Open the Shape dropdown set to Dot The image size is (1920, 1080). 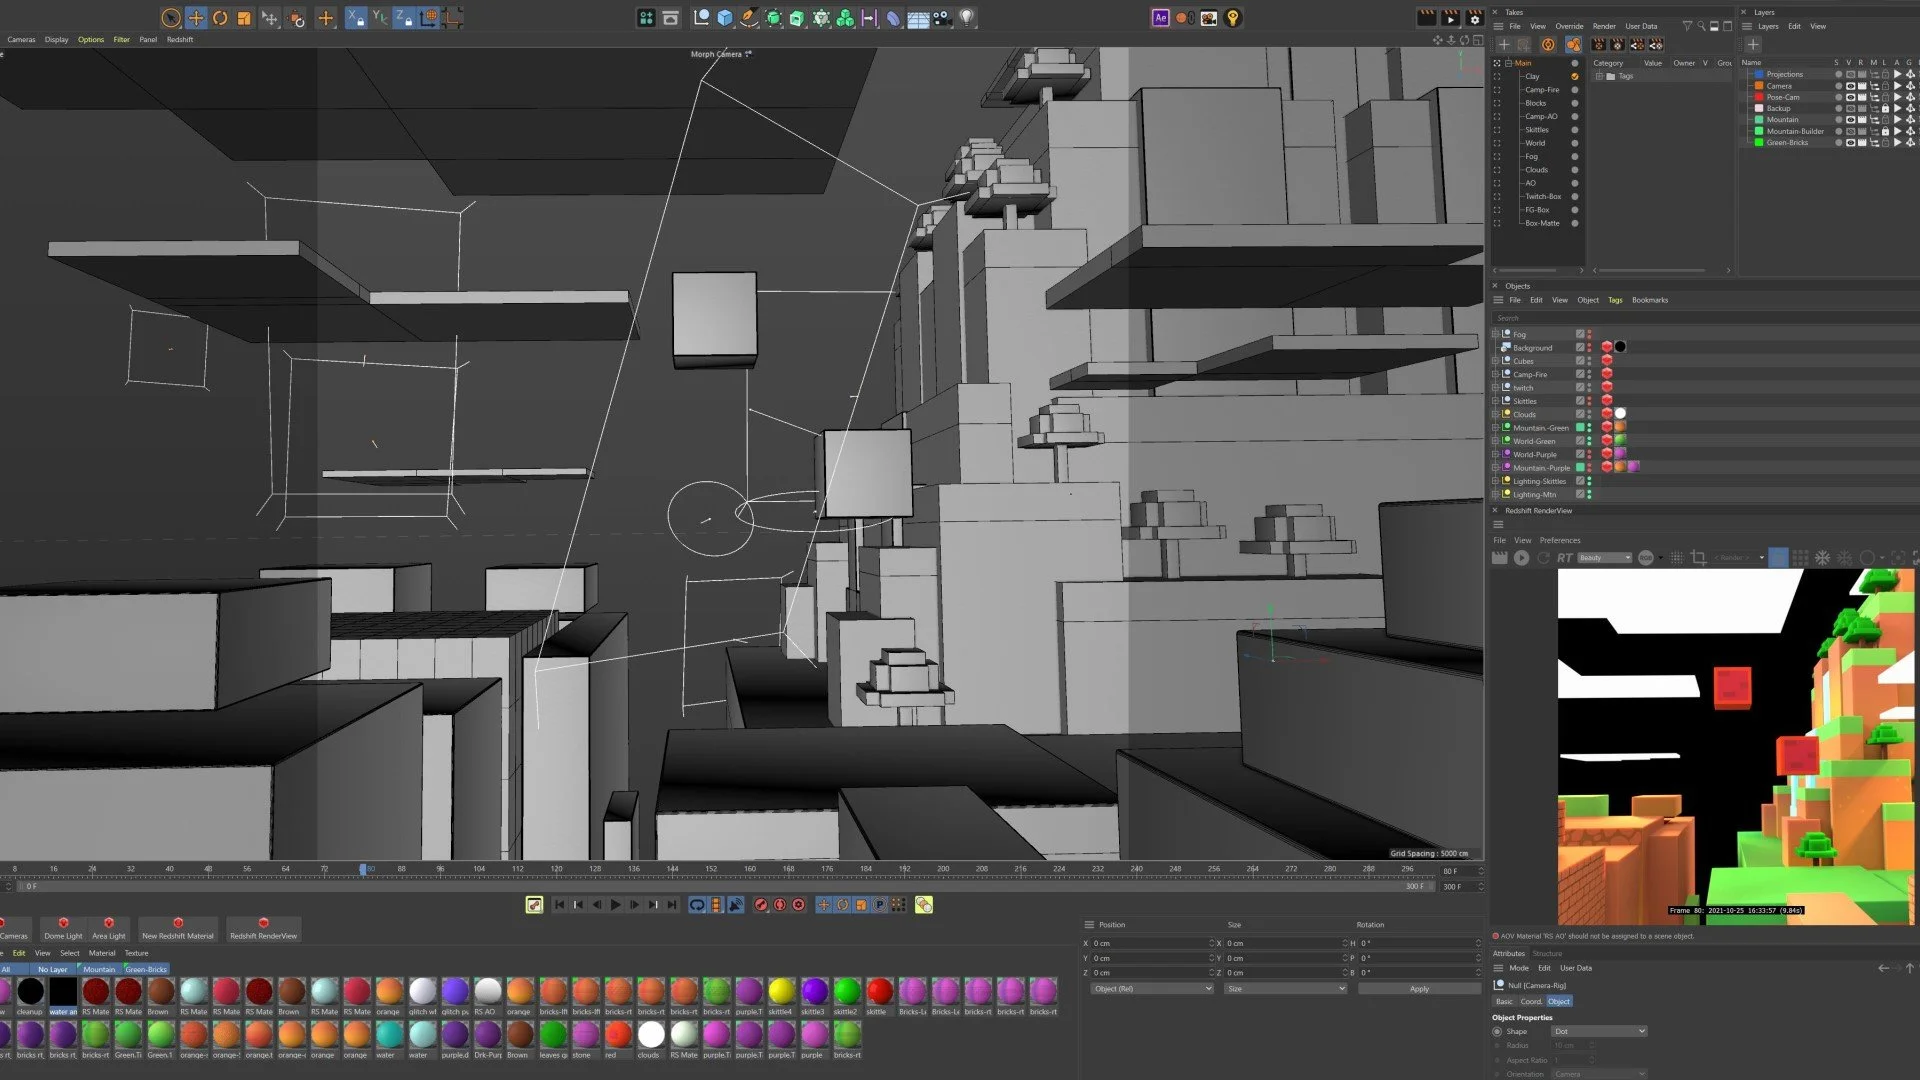point(1599,1031)
